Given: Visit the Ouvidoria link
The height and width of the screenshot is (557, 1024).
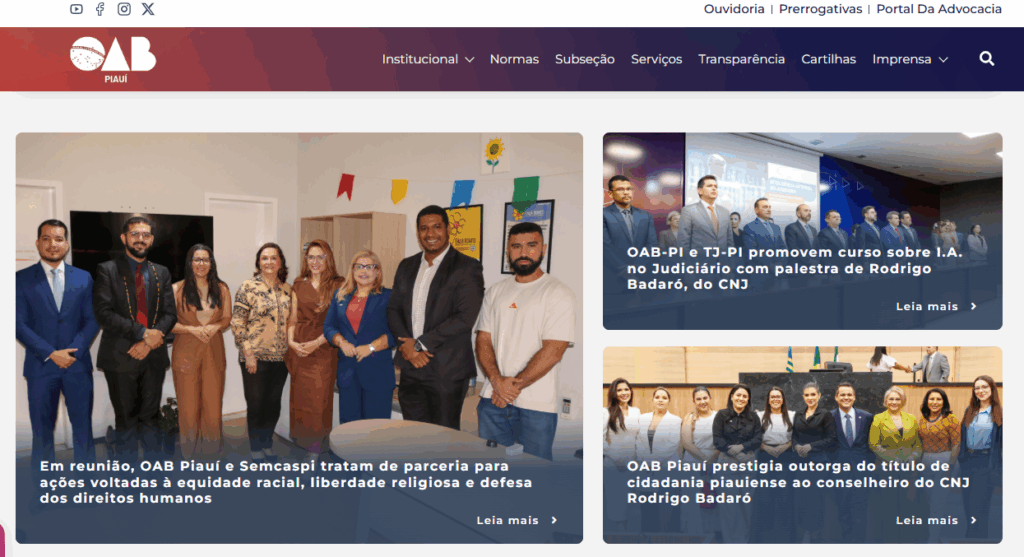Looking at the screenshot, I should click(733, 9).
